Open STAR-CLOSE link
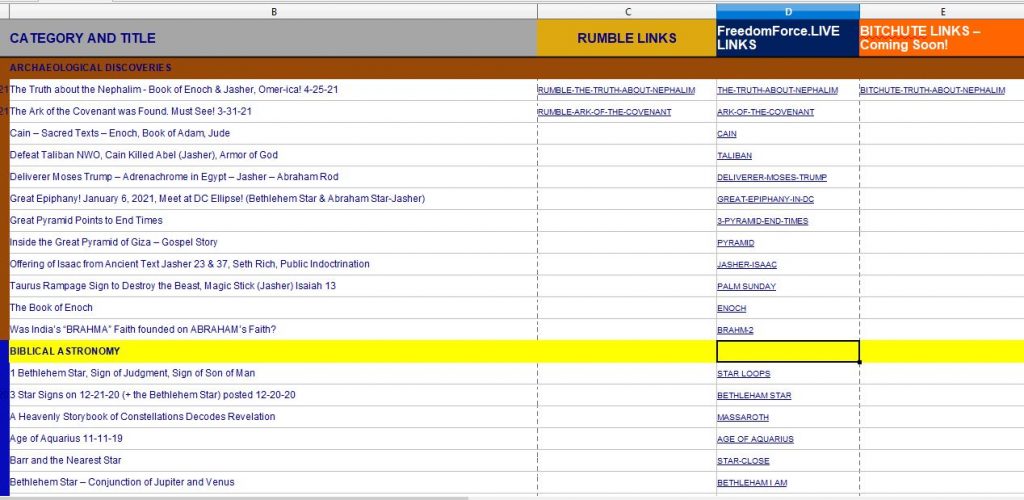This screenshot has width=1024, height=500. 743,461
